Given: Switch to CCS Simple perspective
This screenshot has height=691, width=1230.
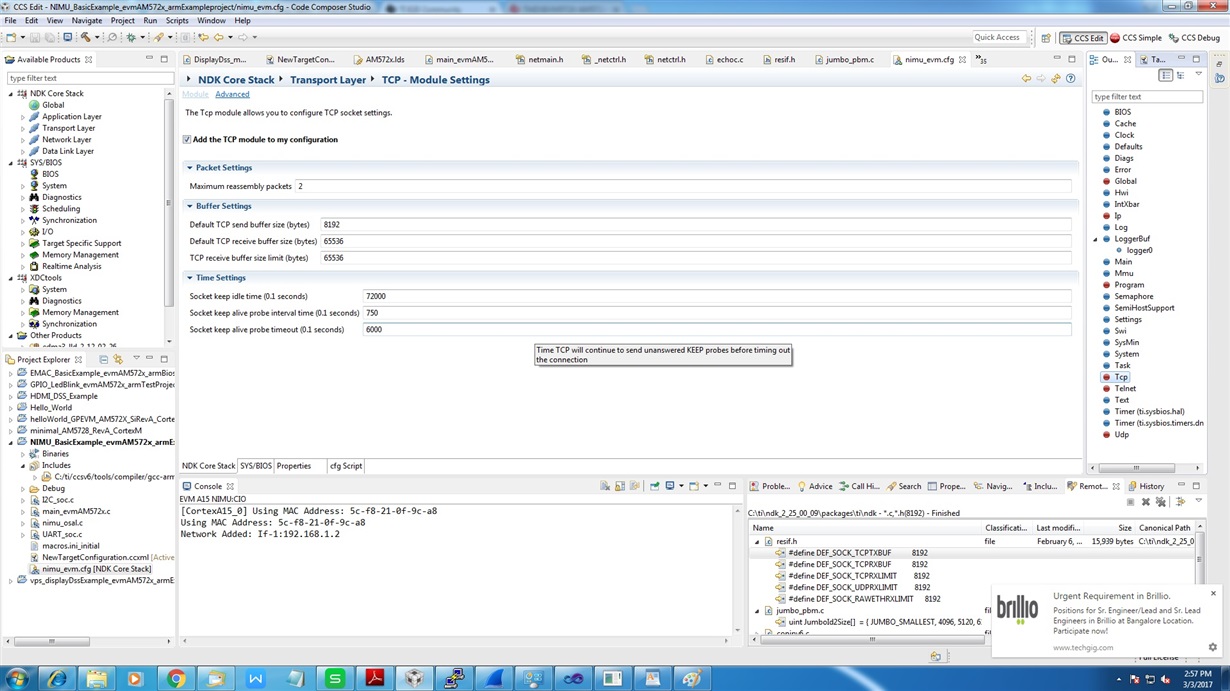Looking at the screenshot, I should click(1136, 38).
